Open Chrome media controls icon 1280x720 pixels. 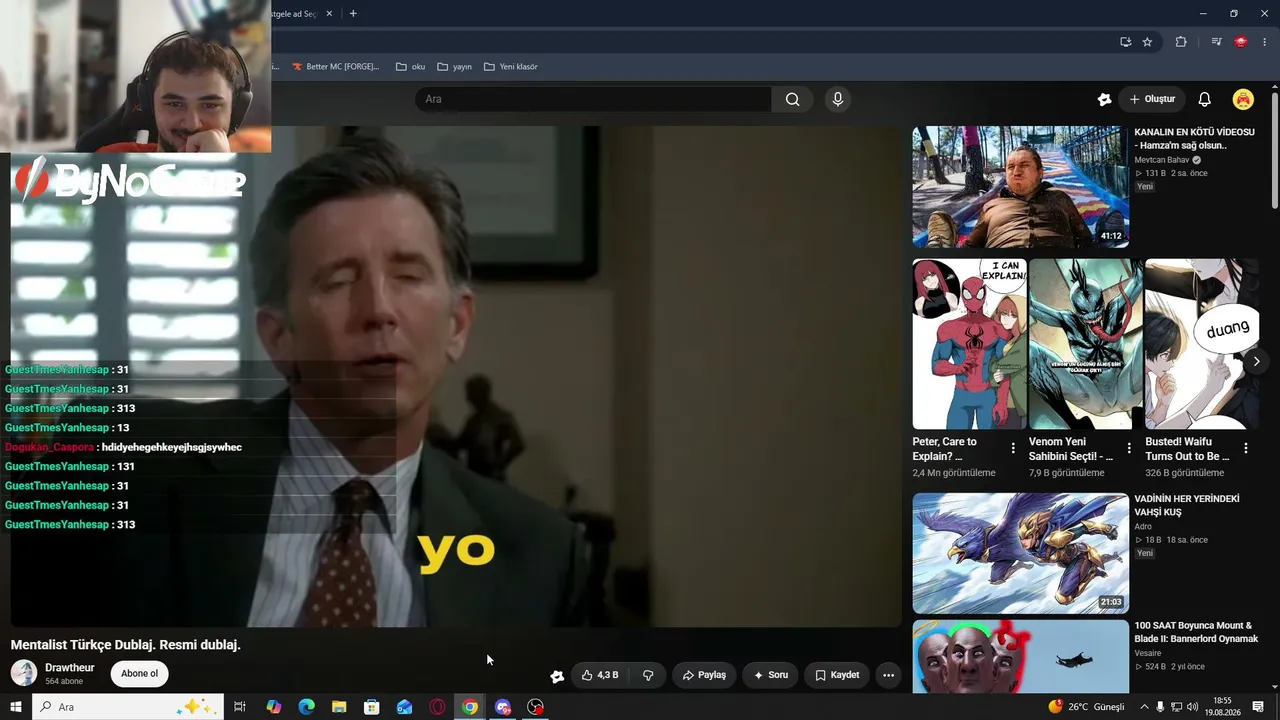pos(1216,42)
